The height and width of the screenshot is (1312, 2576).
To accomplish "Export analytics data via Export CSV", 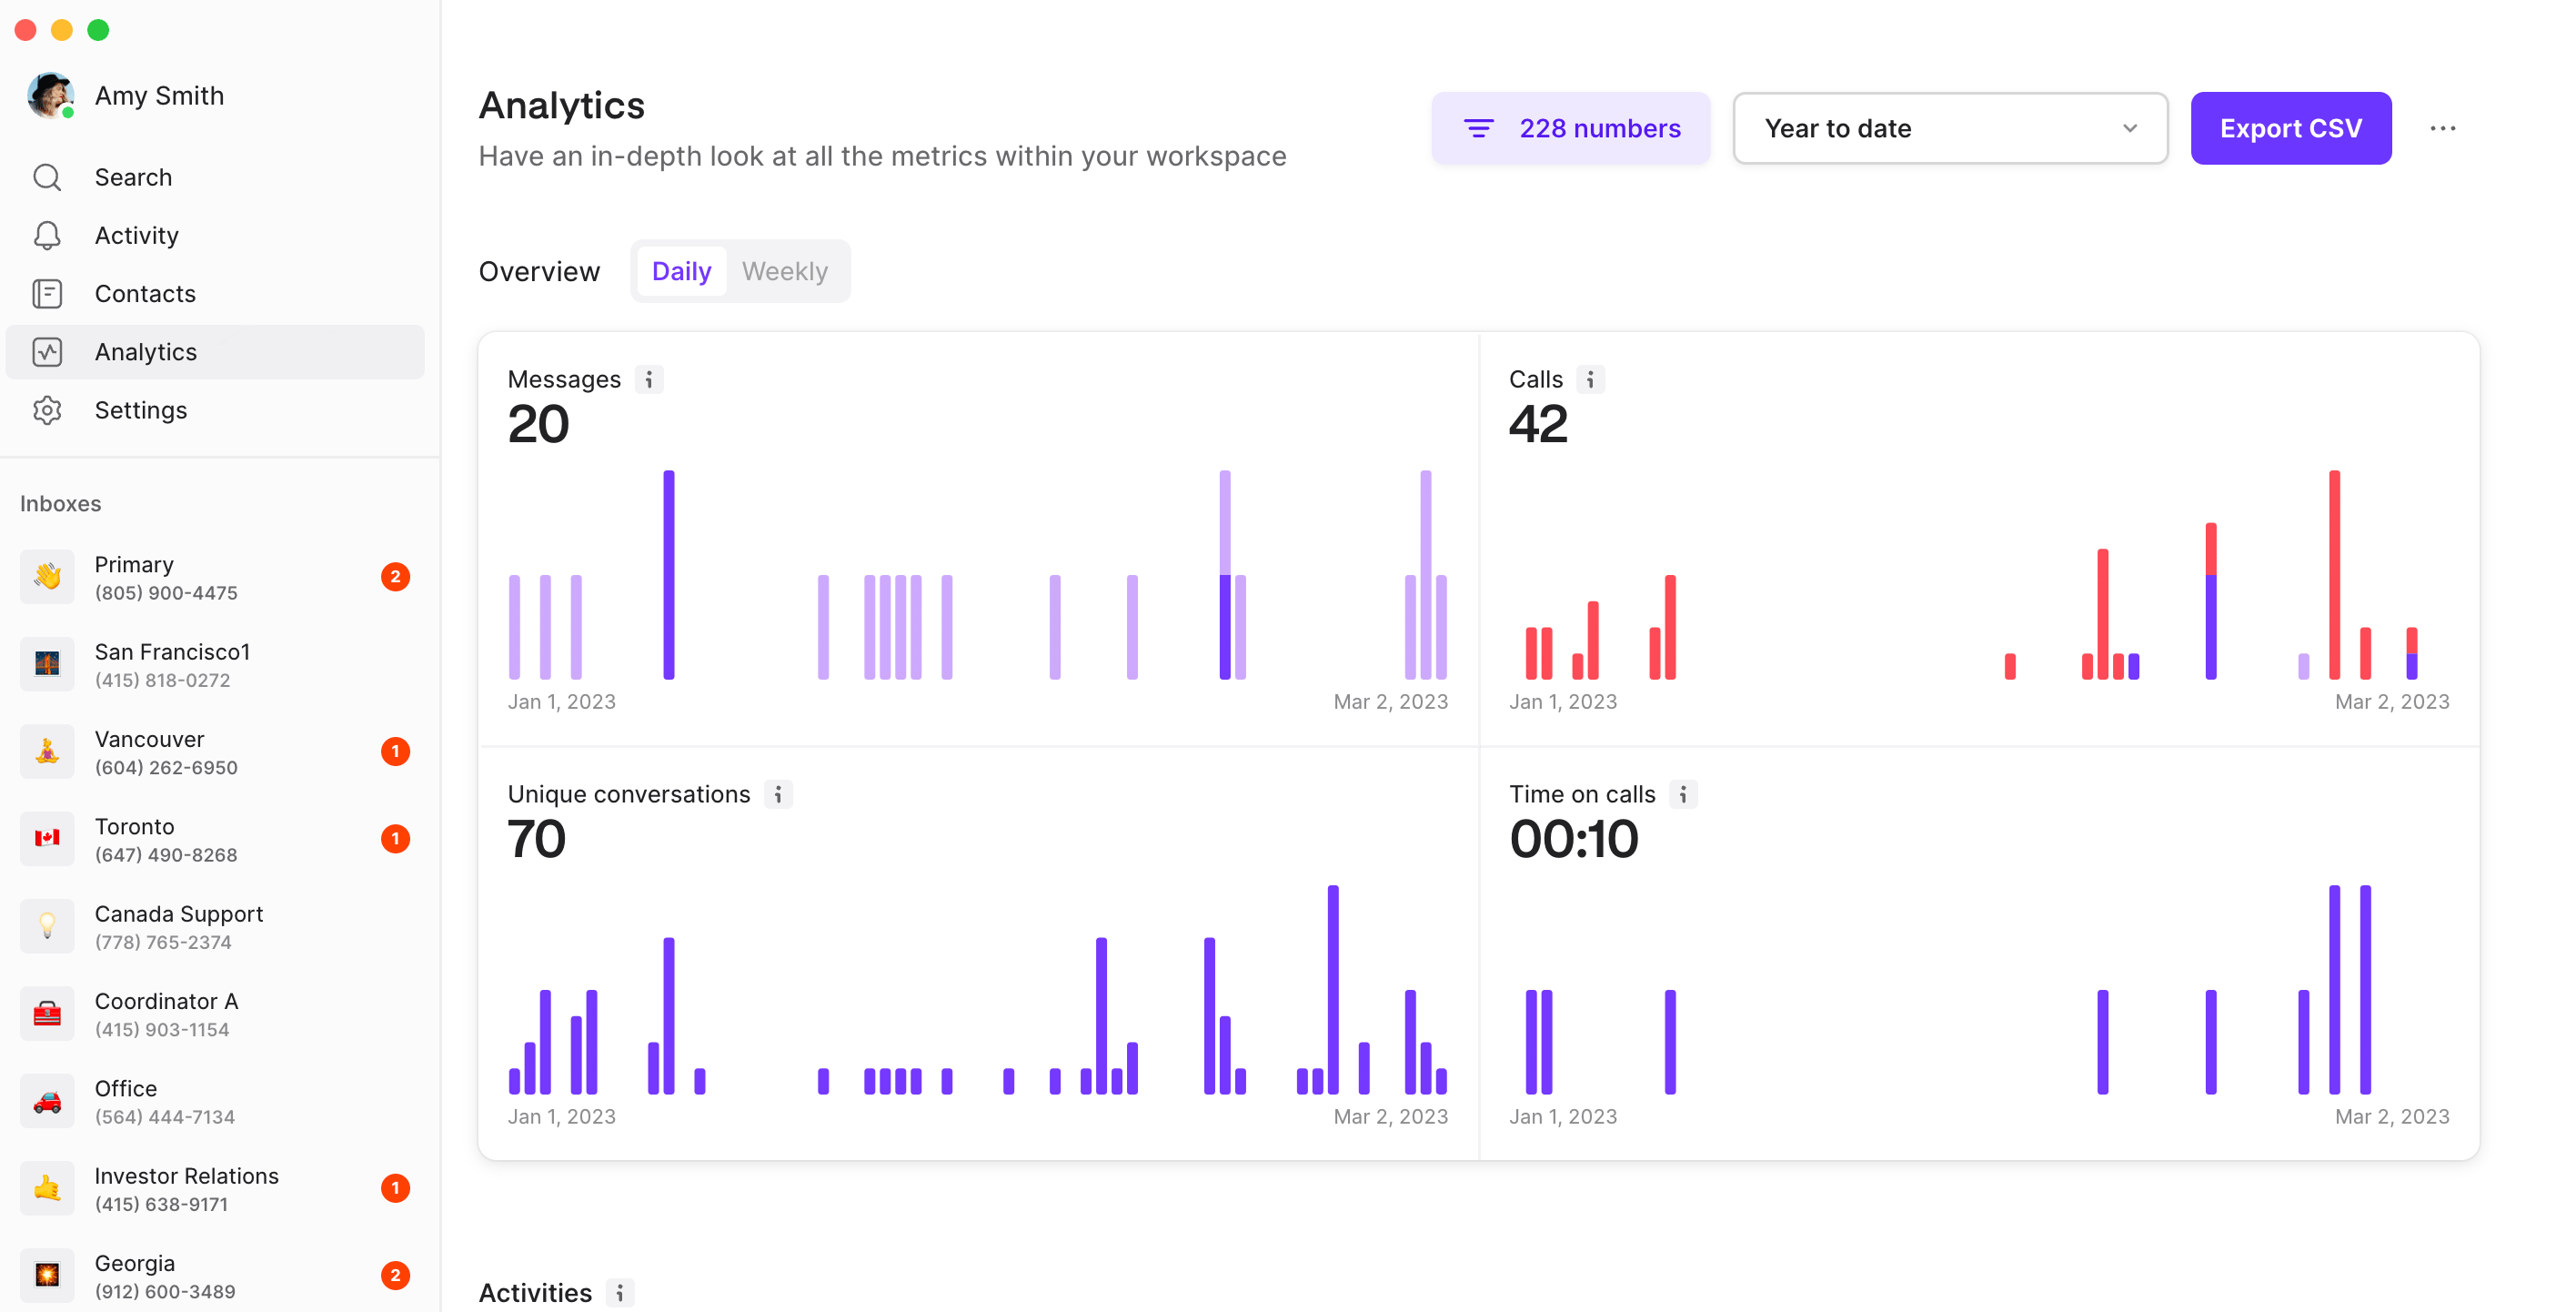I will (2291, 127).
